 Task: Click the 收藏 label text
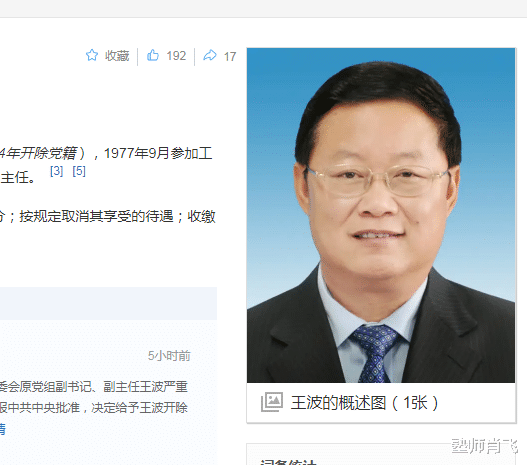tap(117, 56)
